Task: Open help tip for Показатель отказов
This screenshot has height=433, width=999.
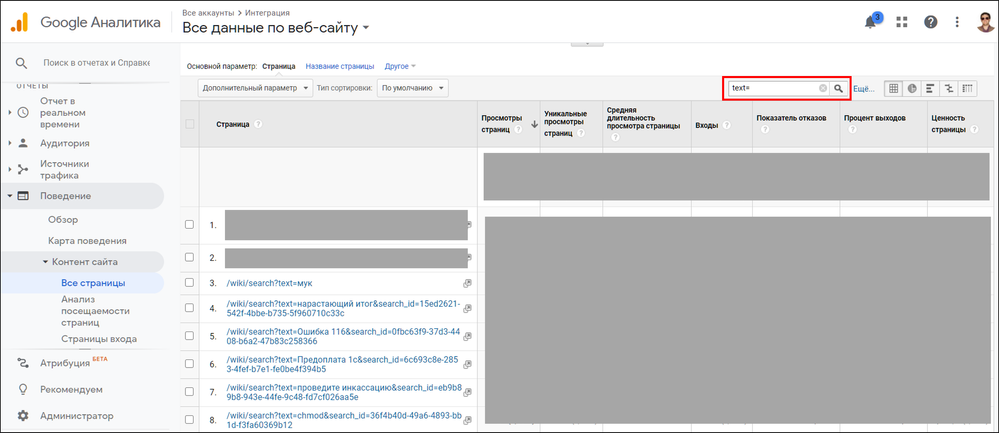Action: (x=765, y=129)
